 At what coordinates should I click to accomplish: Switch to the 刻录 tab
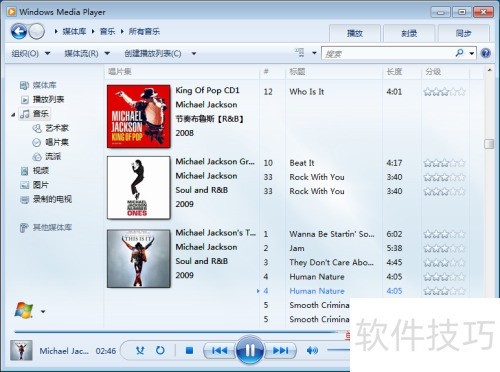click(409, 33)
